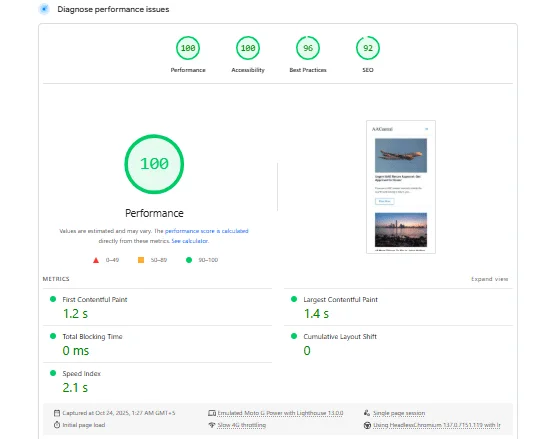Open the 'performance score is calculated' link
Screen dimensions: 542x439
(206, 231)
